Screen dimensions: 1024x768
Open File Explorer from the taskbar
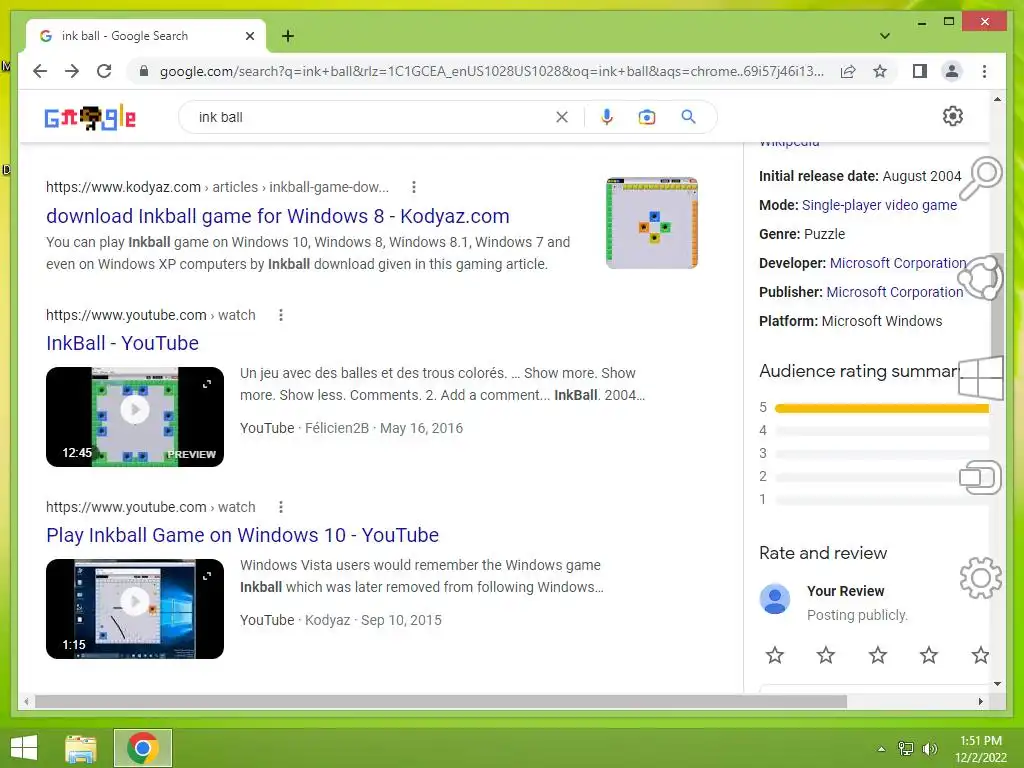point(81,748)
